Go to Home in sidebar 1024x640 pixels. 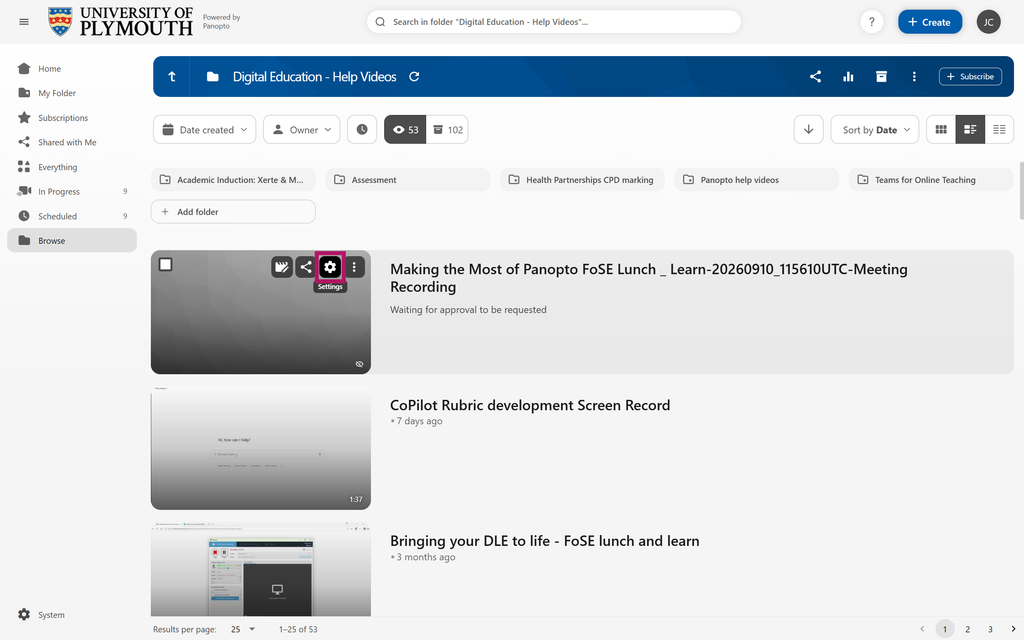click(x=72, y=69)
